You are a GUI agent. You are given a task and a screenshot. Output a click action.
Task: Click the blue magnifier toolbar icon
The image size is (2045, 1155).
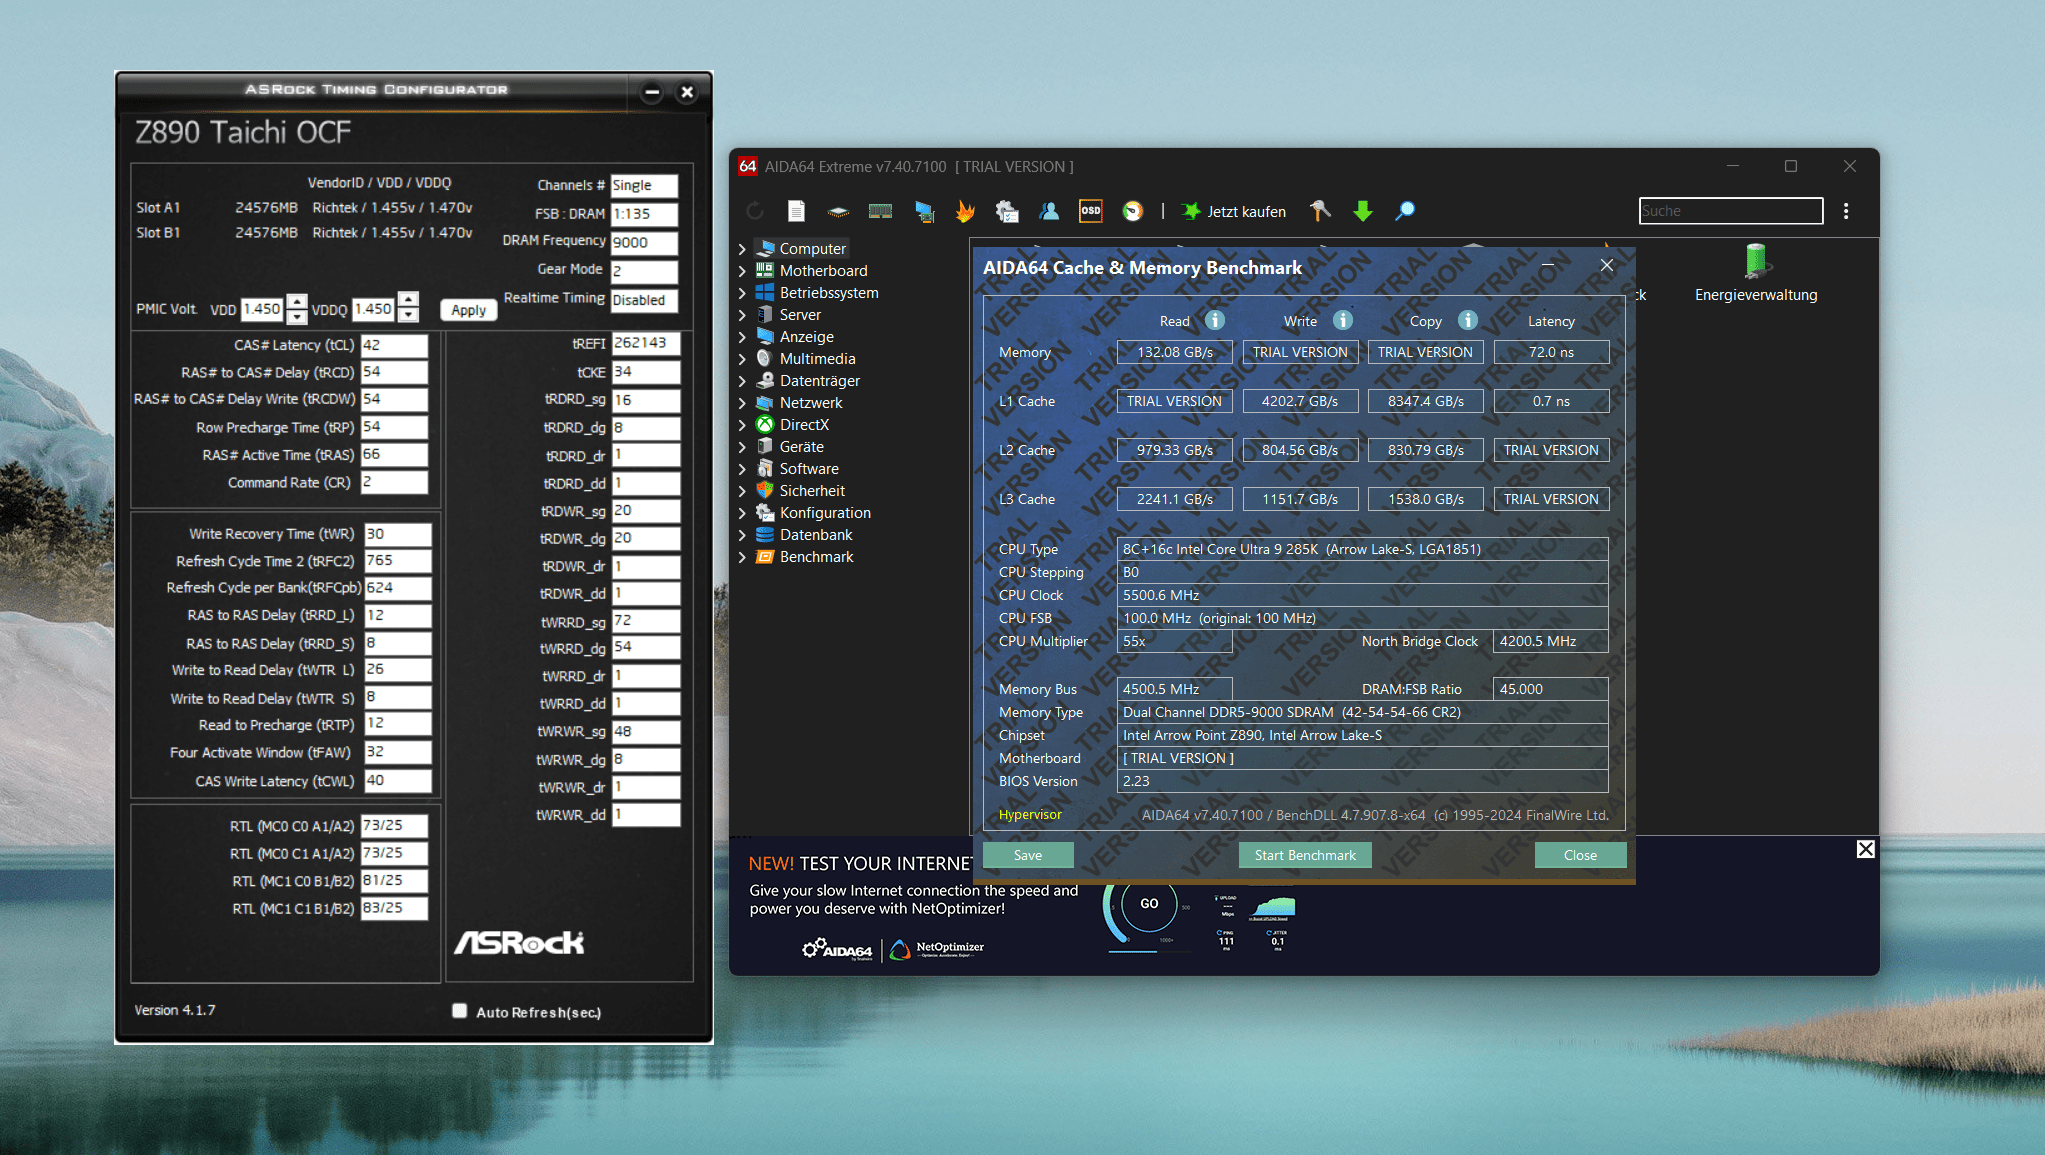1405,211
